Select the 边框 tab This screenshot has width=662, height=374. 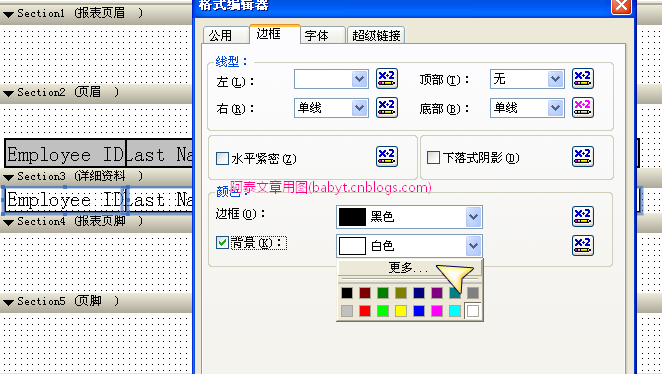(274, 34)
